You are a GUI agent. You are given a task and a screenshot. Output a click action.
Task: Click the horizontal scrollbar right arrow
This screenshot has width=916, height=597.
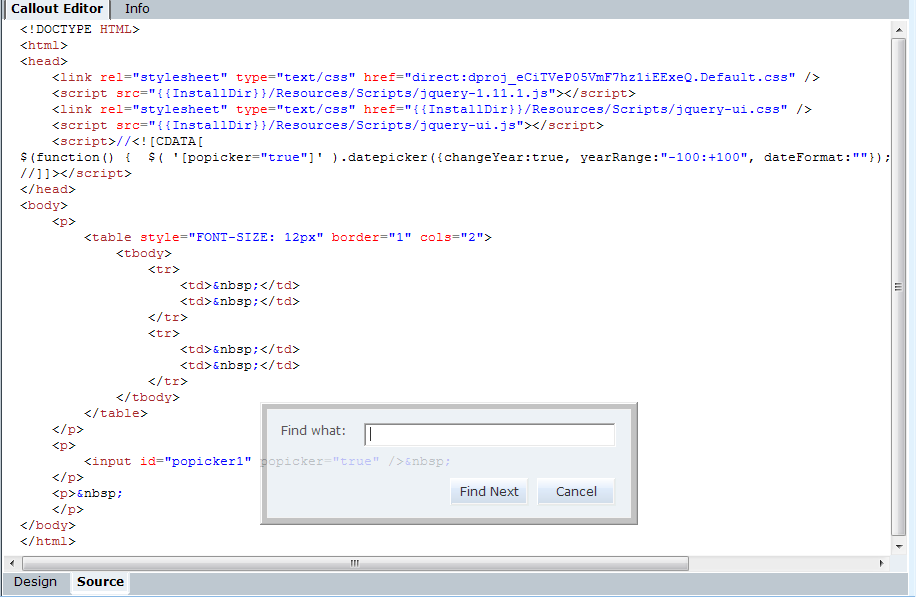881,564
